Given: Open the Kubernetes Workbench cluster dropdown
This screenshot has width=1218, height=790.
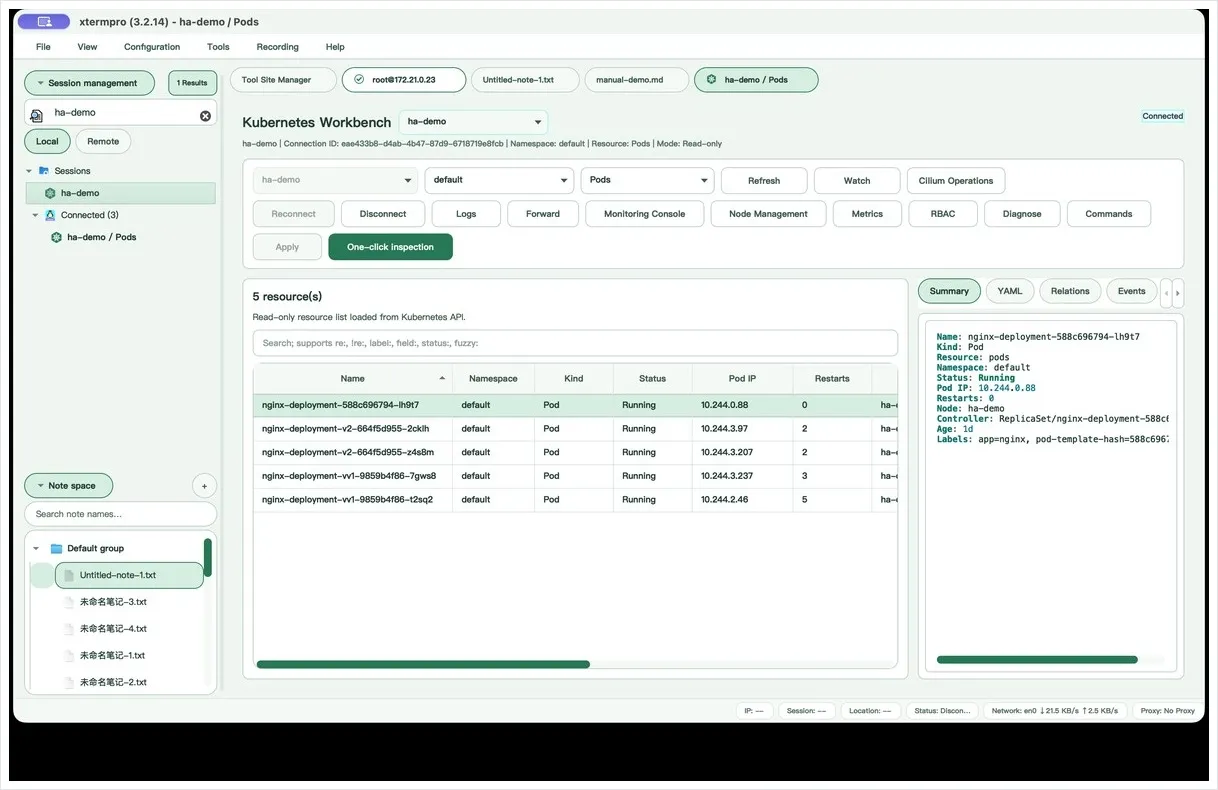Looking at the screenshot, I should tap(473, 122).
